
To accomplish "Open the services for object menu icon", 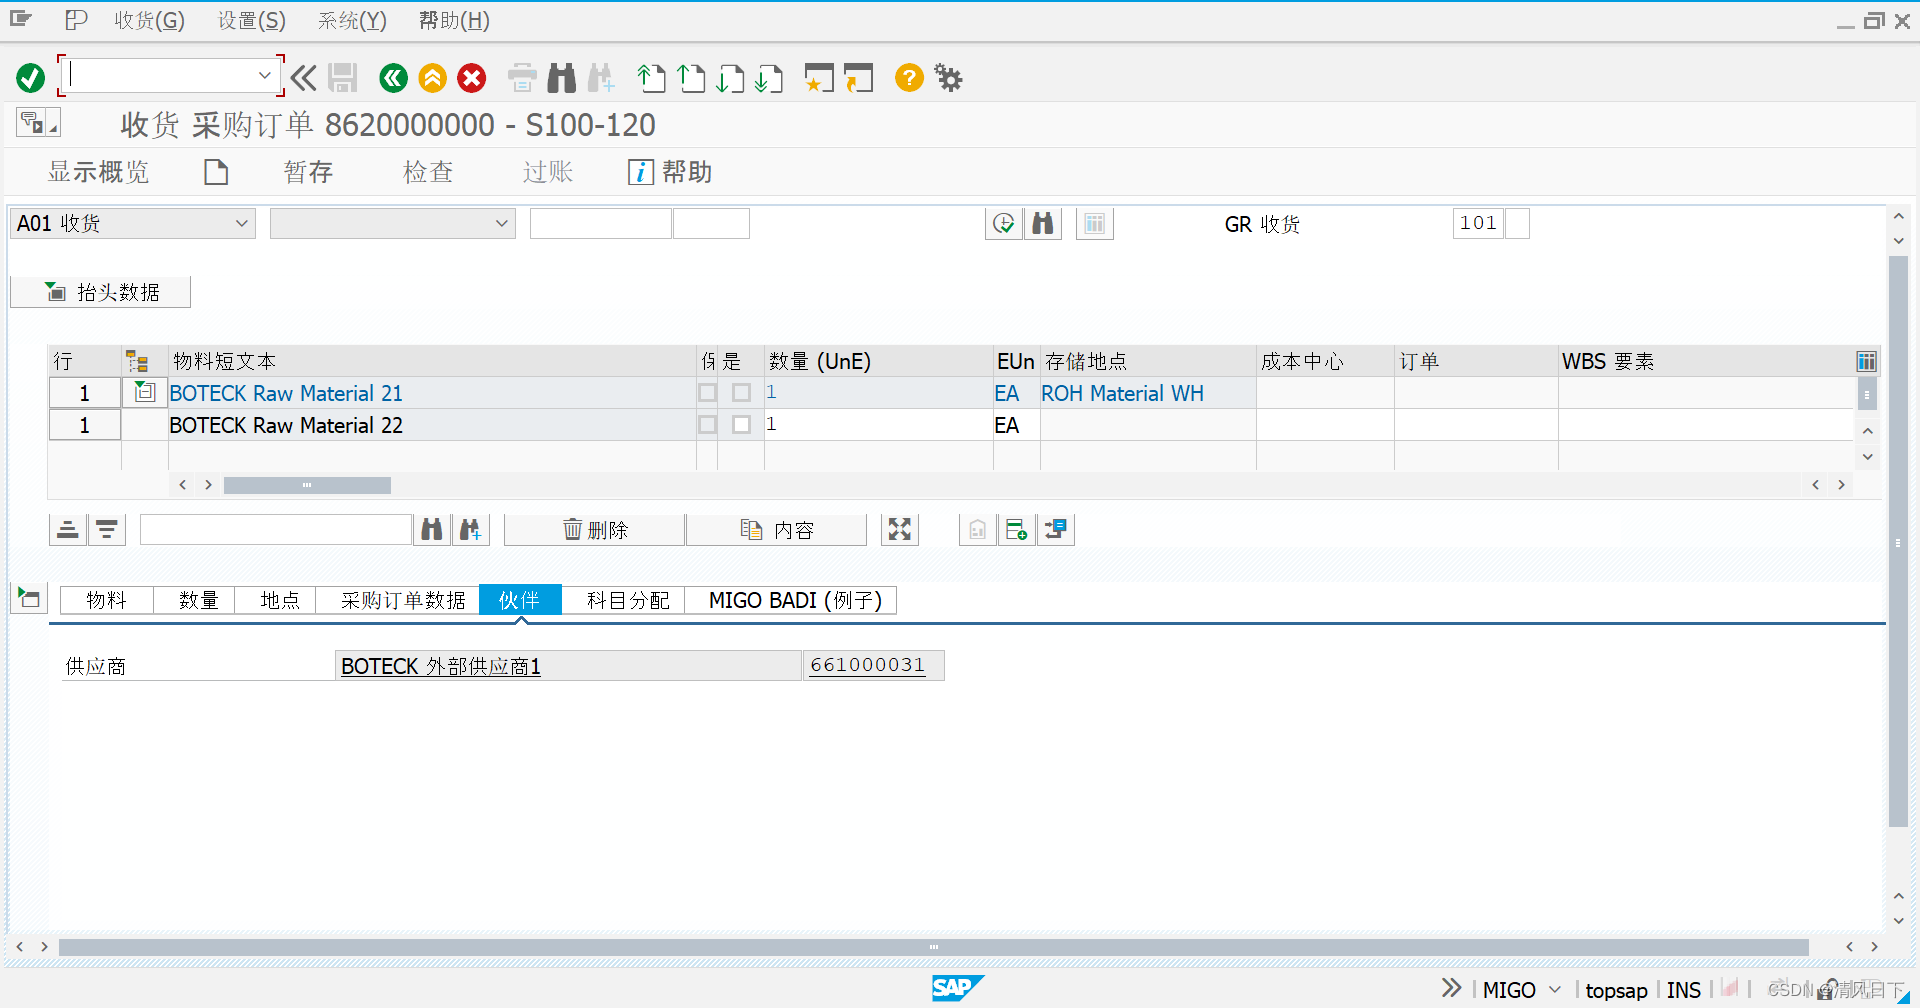I will pyautogui.click(x=38, y=123).
